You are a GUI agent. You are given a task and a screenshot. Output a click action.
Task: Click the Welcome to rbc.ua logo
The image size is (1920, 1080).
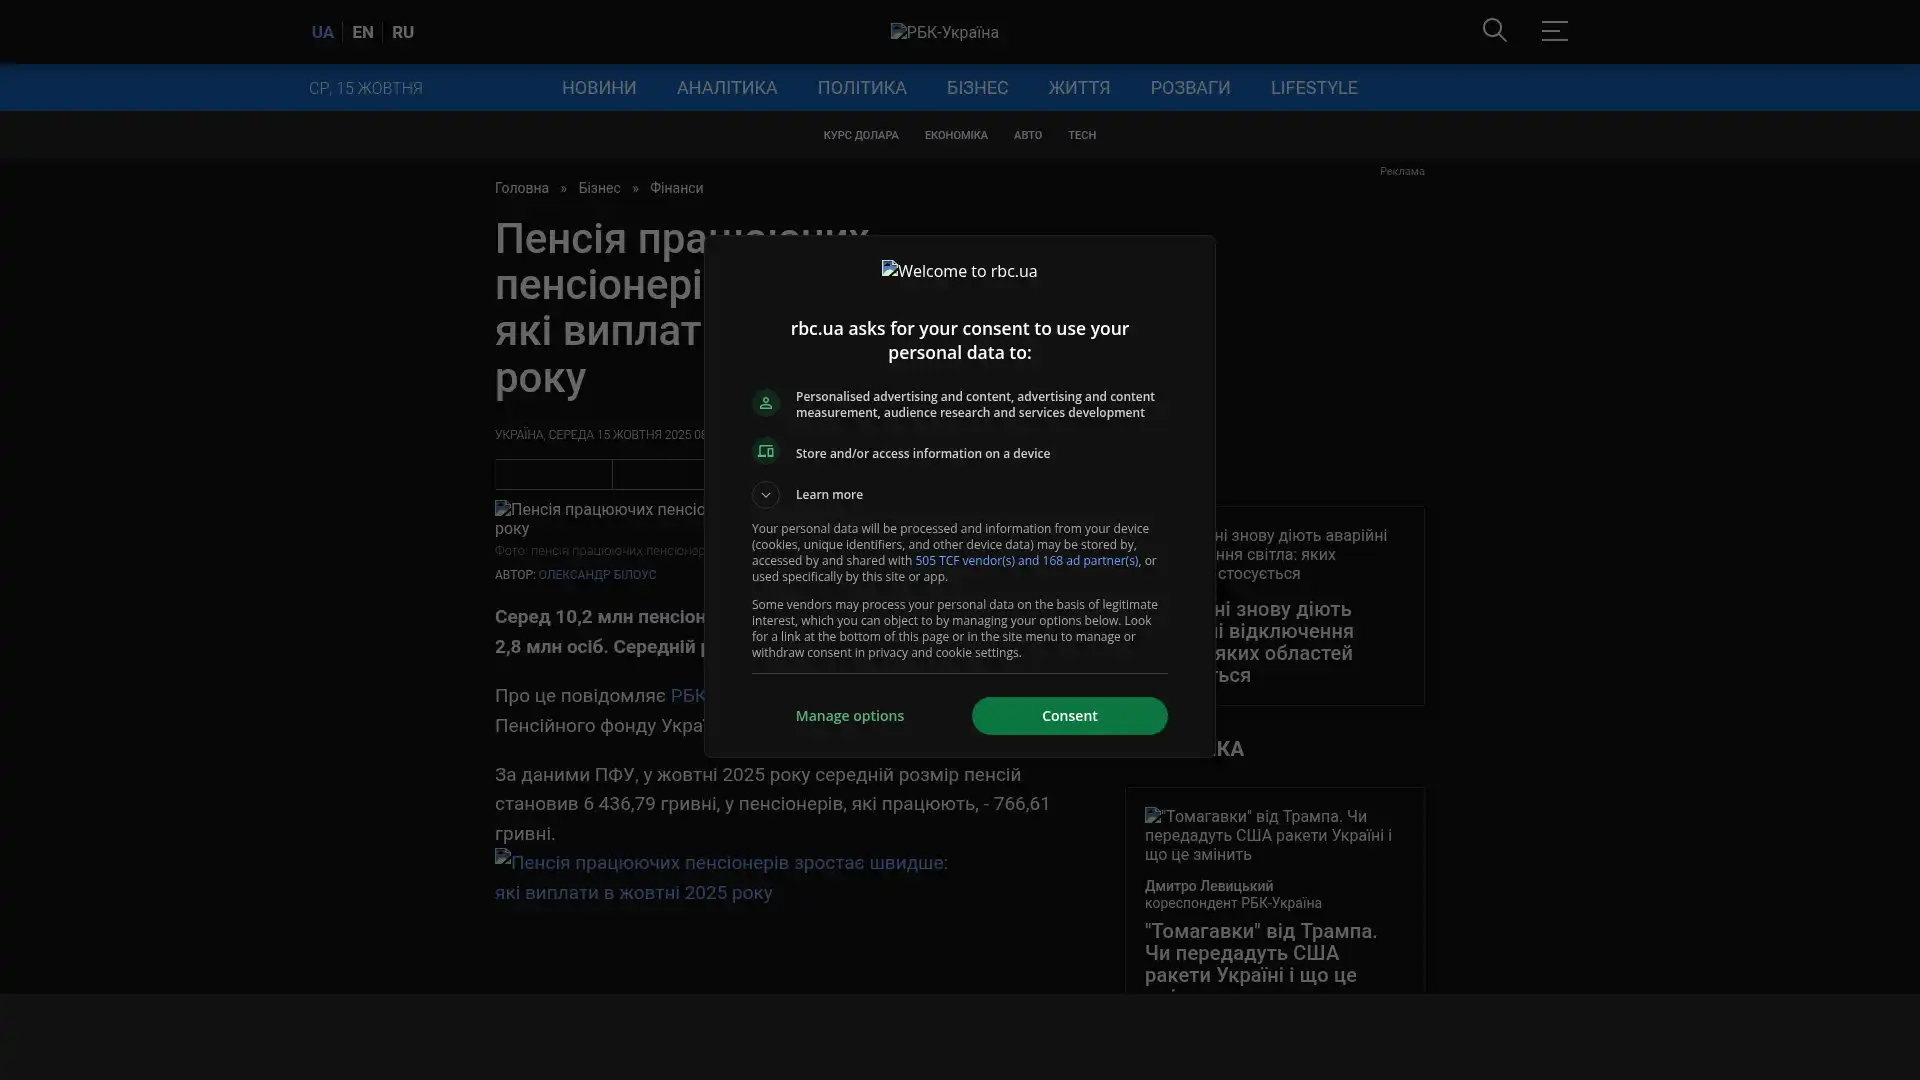pos(959,271)
